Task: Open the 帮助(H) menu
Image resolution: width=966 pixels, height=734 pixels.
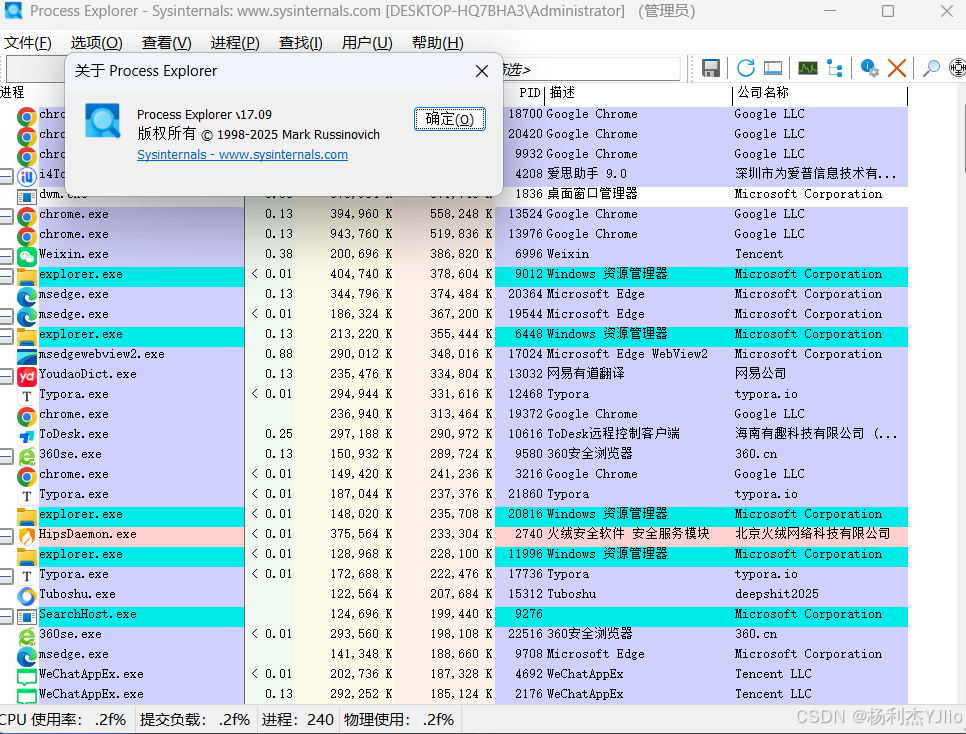Action: pyautogui.click(x=437, y=43)
